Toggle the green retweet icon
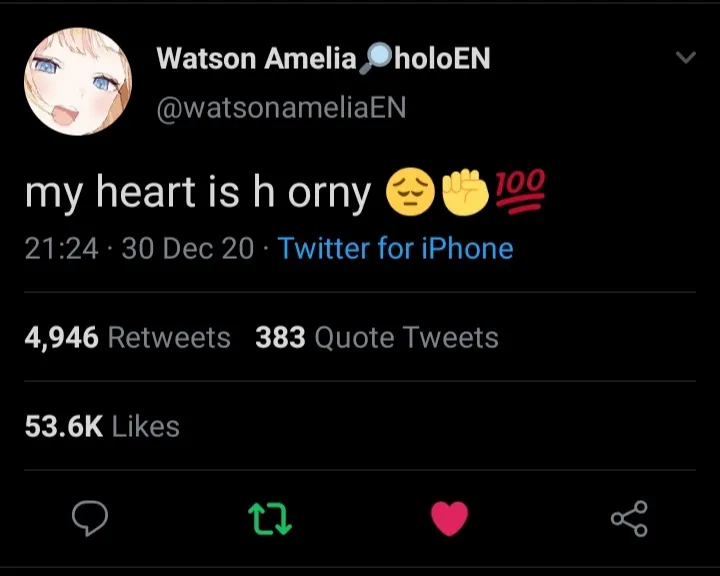Viewport: 720px width, 576px height. [x=270, y=519]
